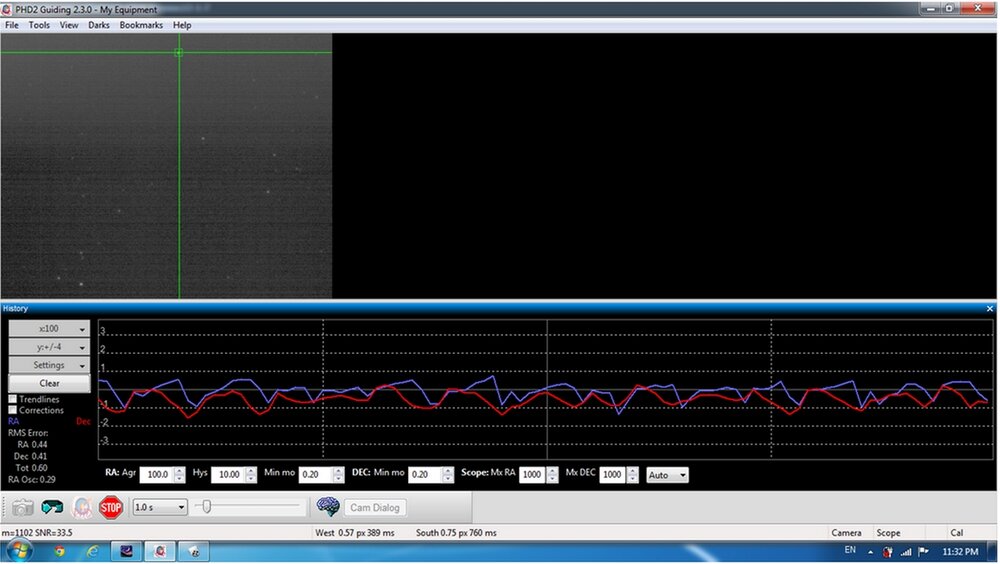
Task: Open the x:100 scale dropdown
Action: coord(49,328)
